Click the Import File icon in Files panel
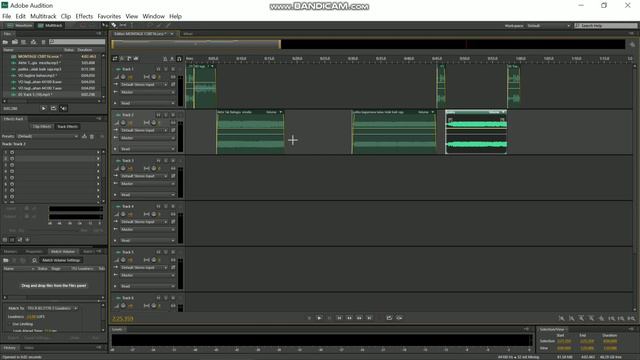This screenshot has height=360, width=640. (x=15, y=42)
